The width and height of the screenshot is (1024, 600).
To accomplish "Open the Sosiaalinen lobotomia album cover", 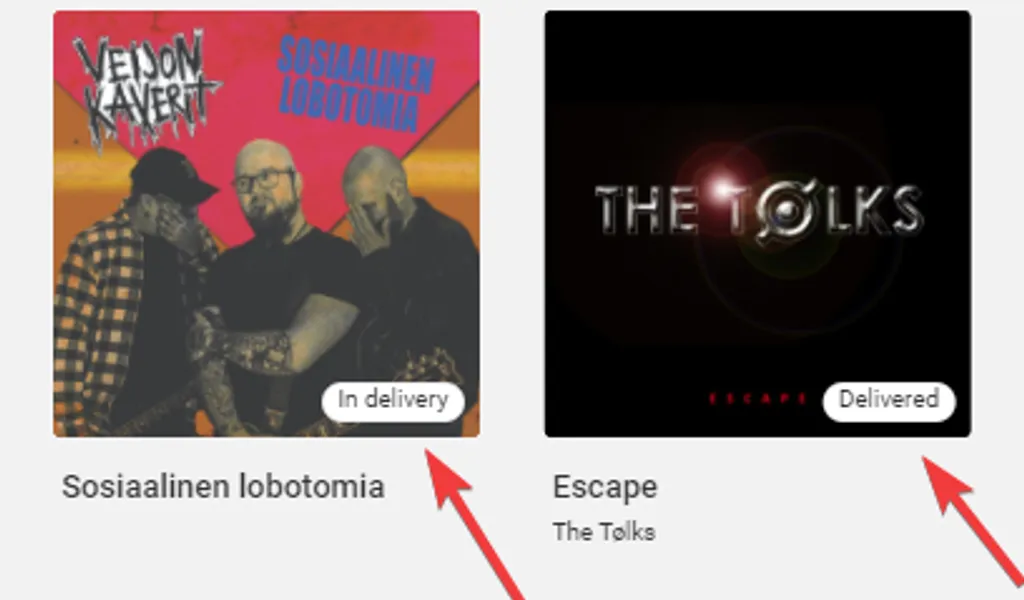I will click(x=266, y=224).
